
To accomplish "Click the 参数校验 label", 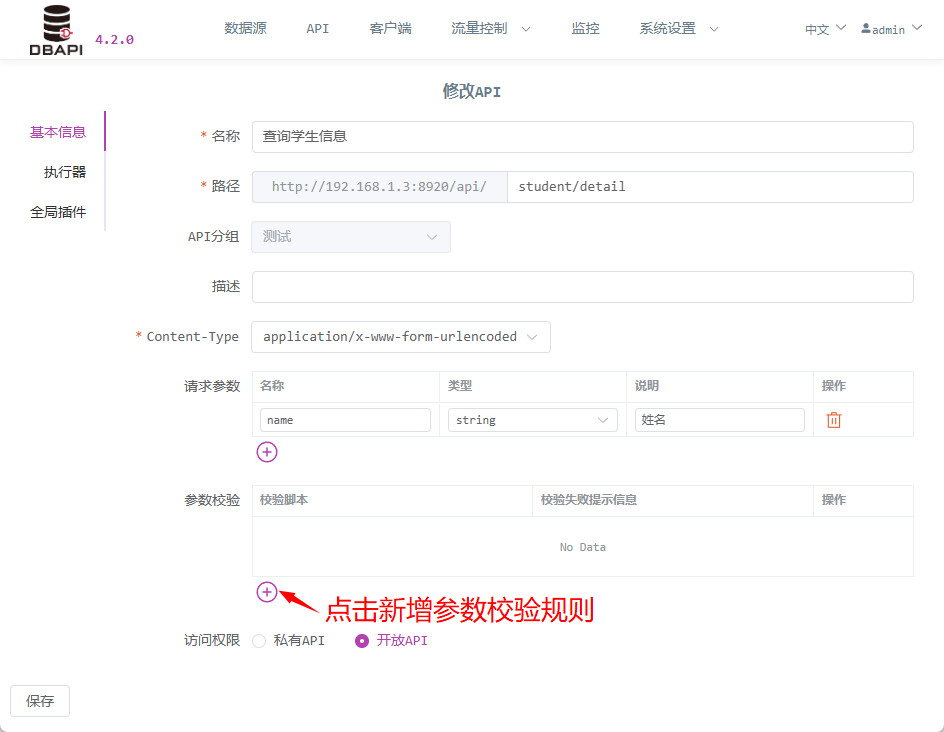I will [212, 500].
